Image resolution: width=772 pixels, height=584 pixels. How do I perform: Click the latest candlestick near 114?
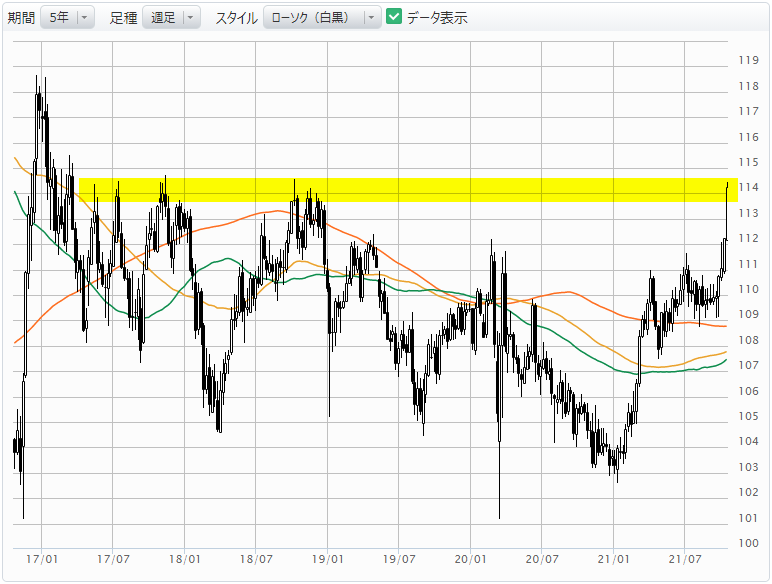[x=727, y=212]
